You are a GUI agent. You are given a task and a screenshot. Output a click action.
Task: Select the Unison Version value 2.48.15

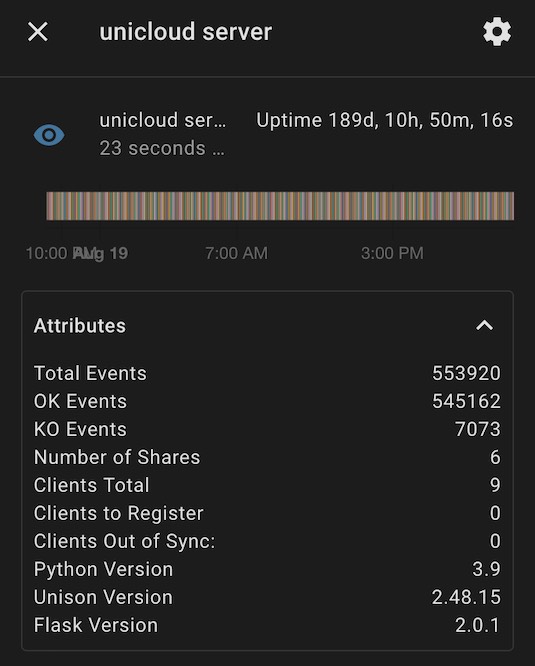coord(466,597)
